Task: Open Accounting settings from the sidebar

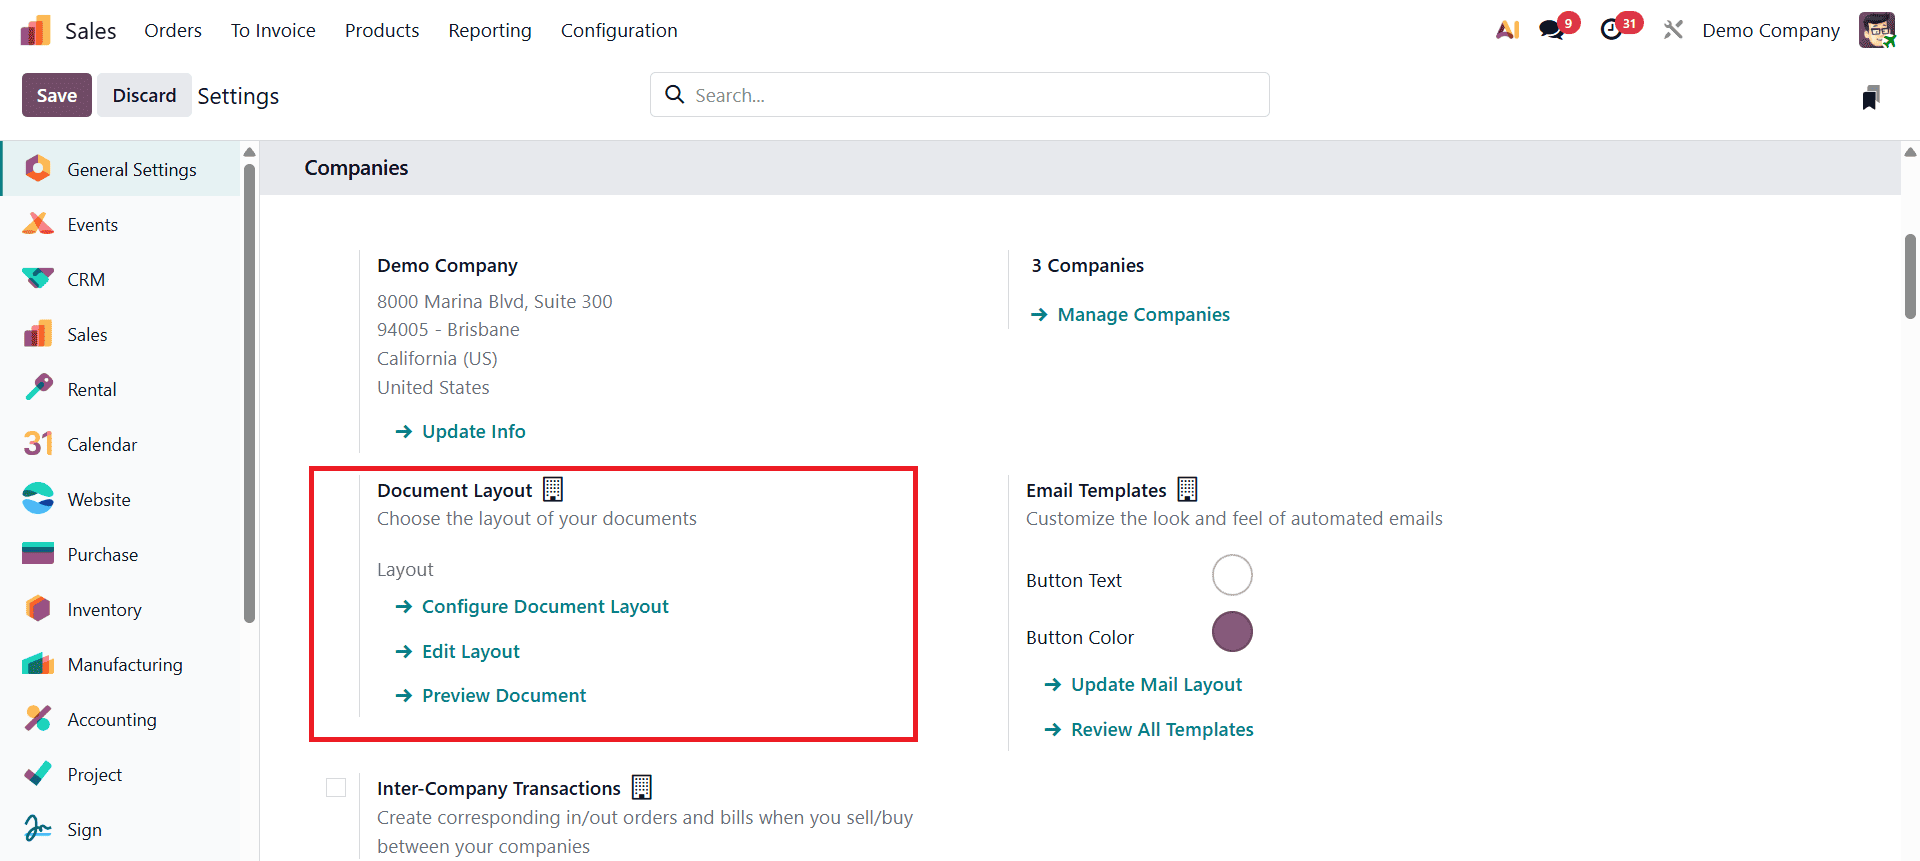Action: [37, 718]
